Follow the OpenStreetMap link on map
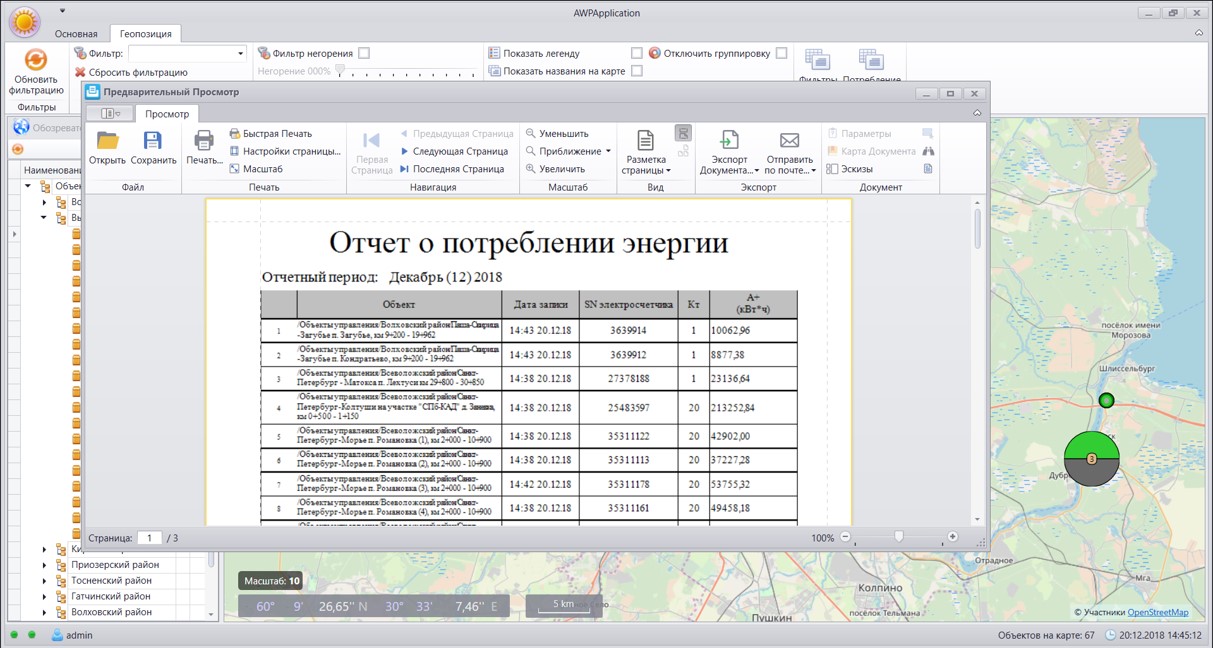1213x648 pixels. tap(1158, 612)
